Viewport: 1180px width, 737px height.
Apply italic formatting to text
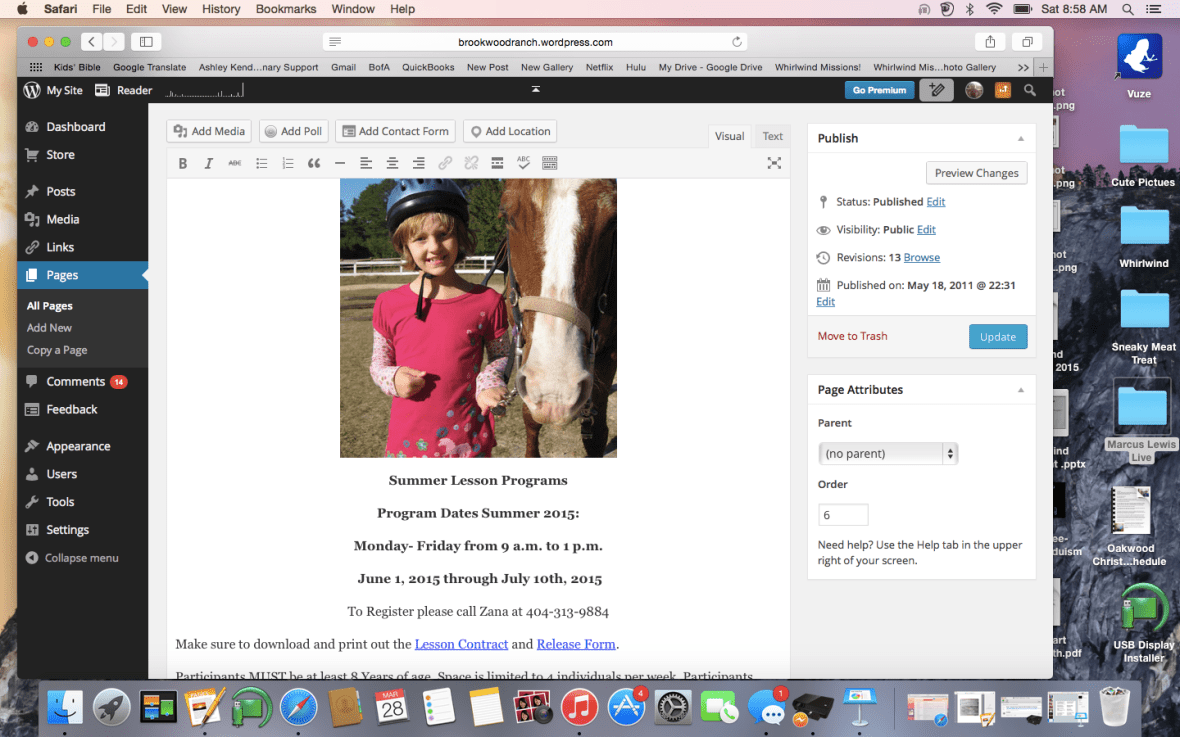coord(209,163)
